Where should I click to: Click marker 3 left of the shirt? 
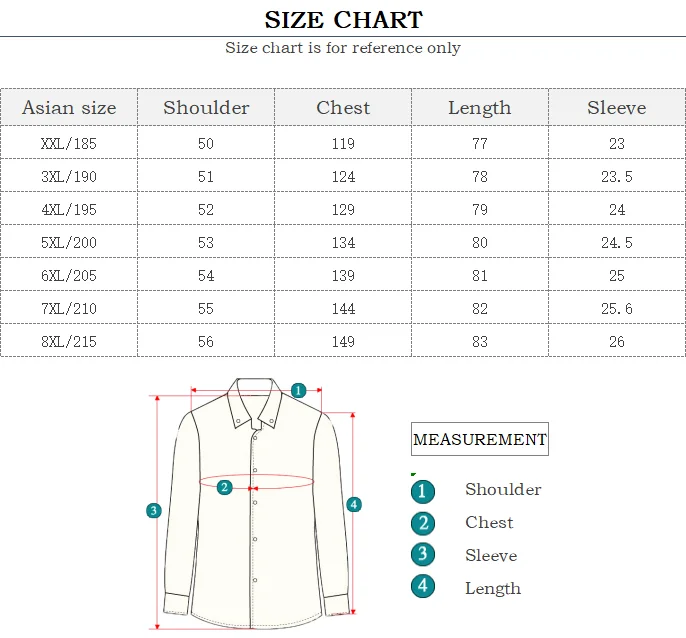click(154, 510)
